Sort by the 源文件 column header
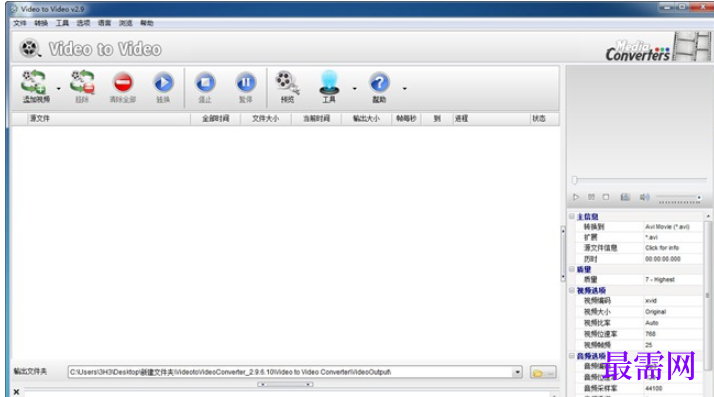This screenshot has height=397, width=714. click(x=108, y=118)
